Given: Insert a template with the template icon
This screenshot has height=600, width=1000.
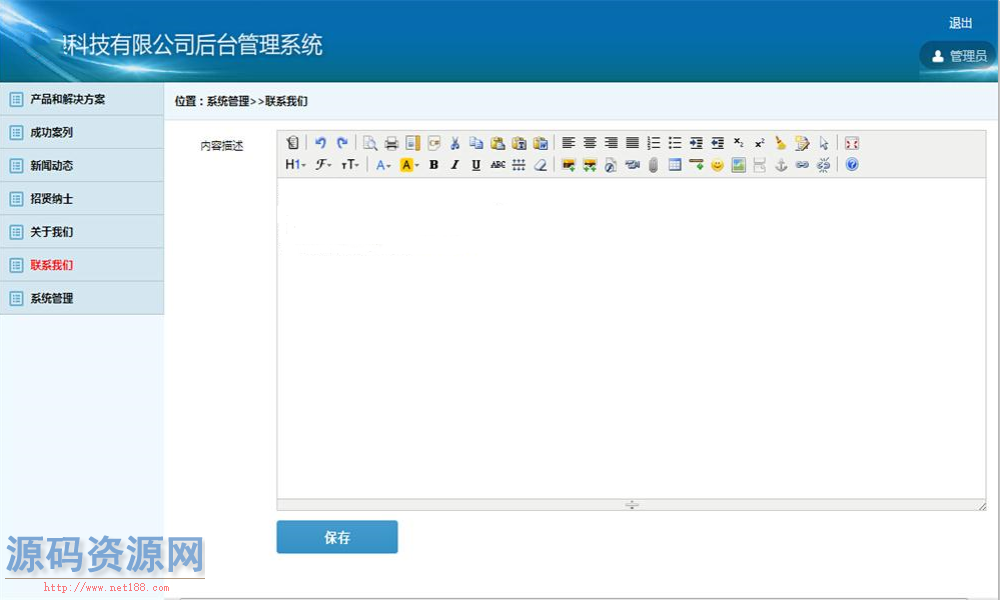Looking at the screenshot, I should [413, 143].
